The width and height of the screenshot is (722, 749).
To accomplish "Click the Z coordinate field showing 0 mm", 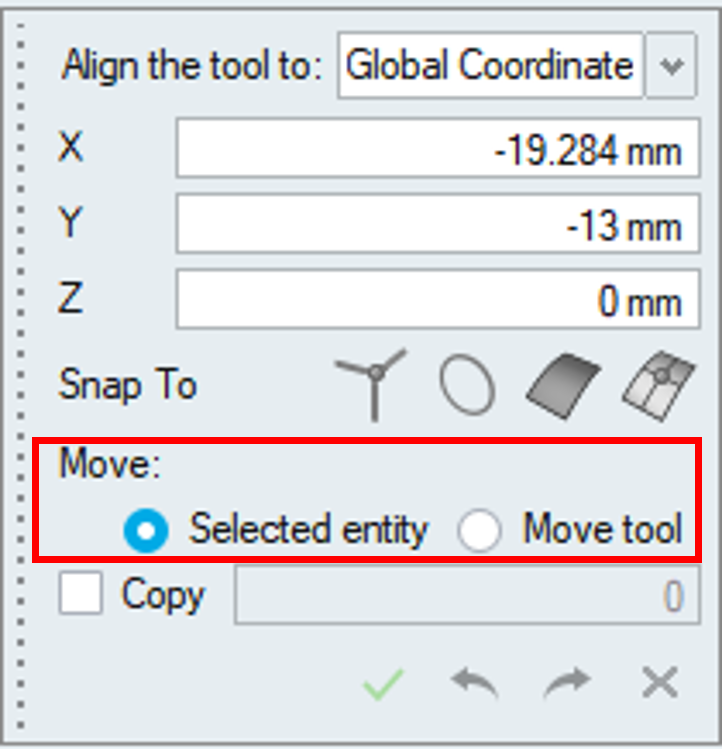I will (438, 301).
